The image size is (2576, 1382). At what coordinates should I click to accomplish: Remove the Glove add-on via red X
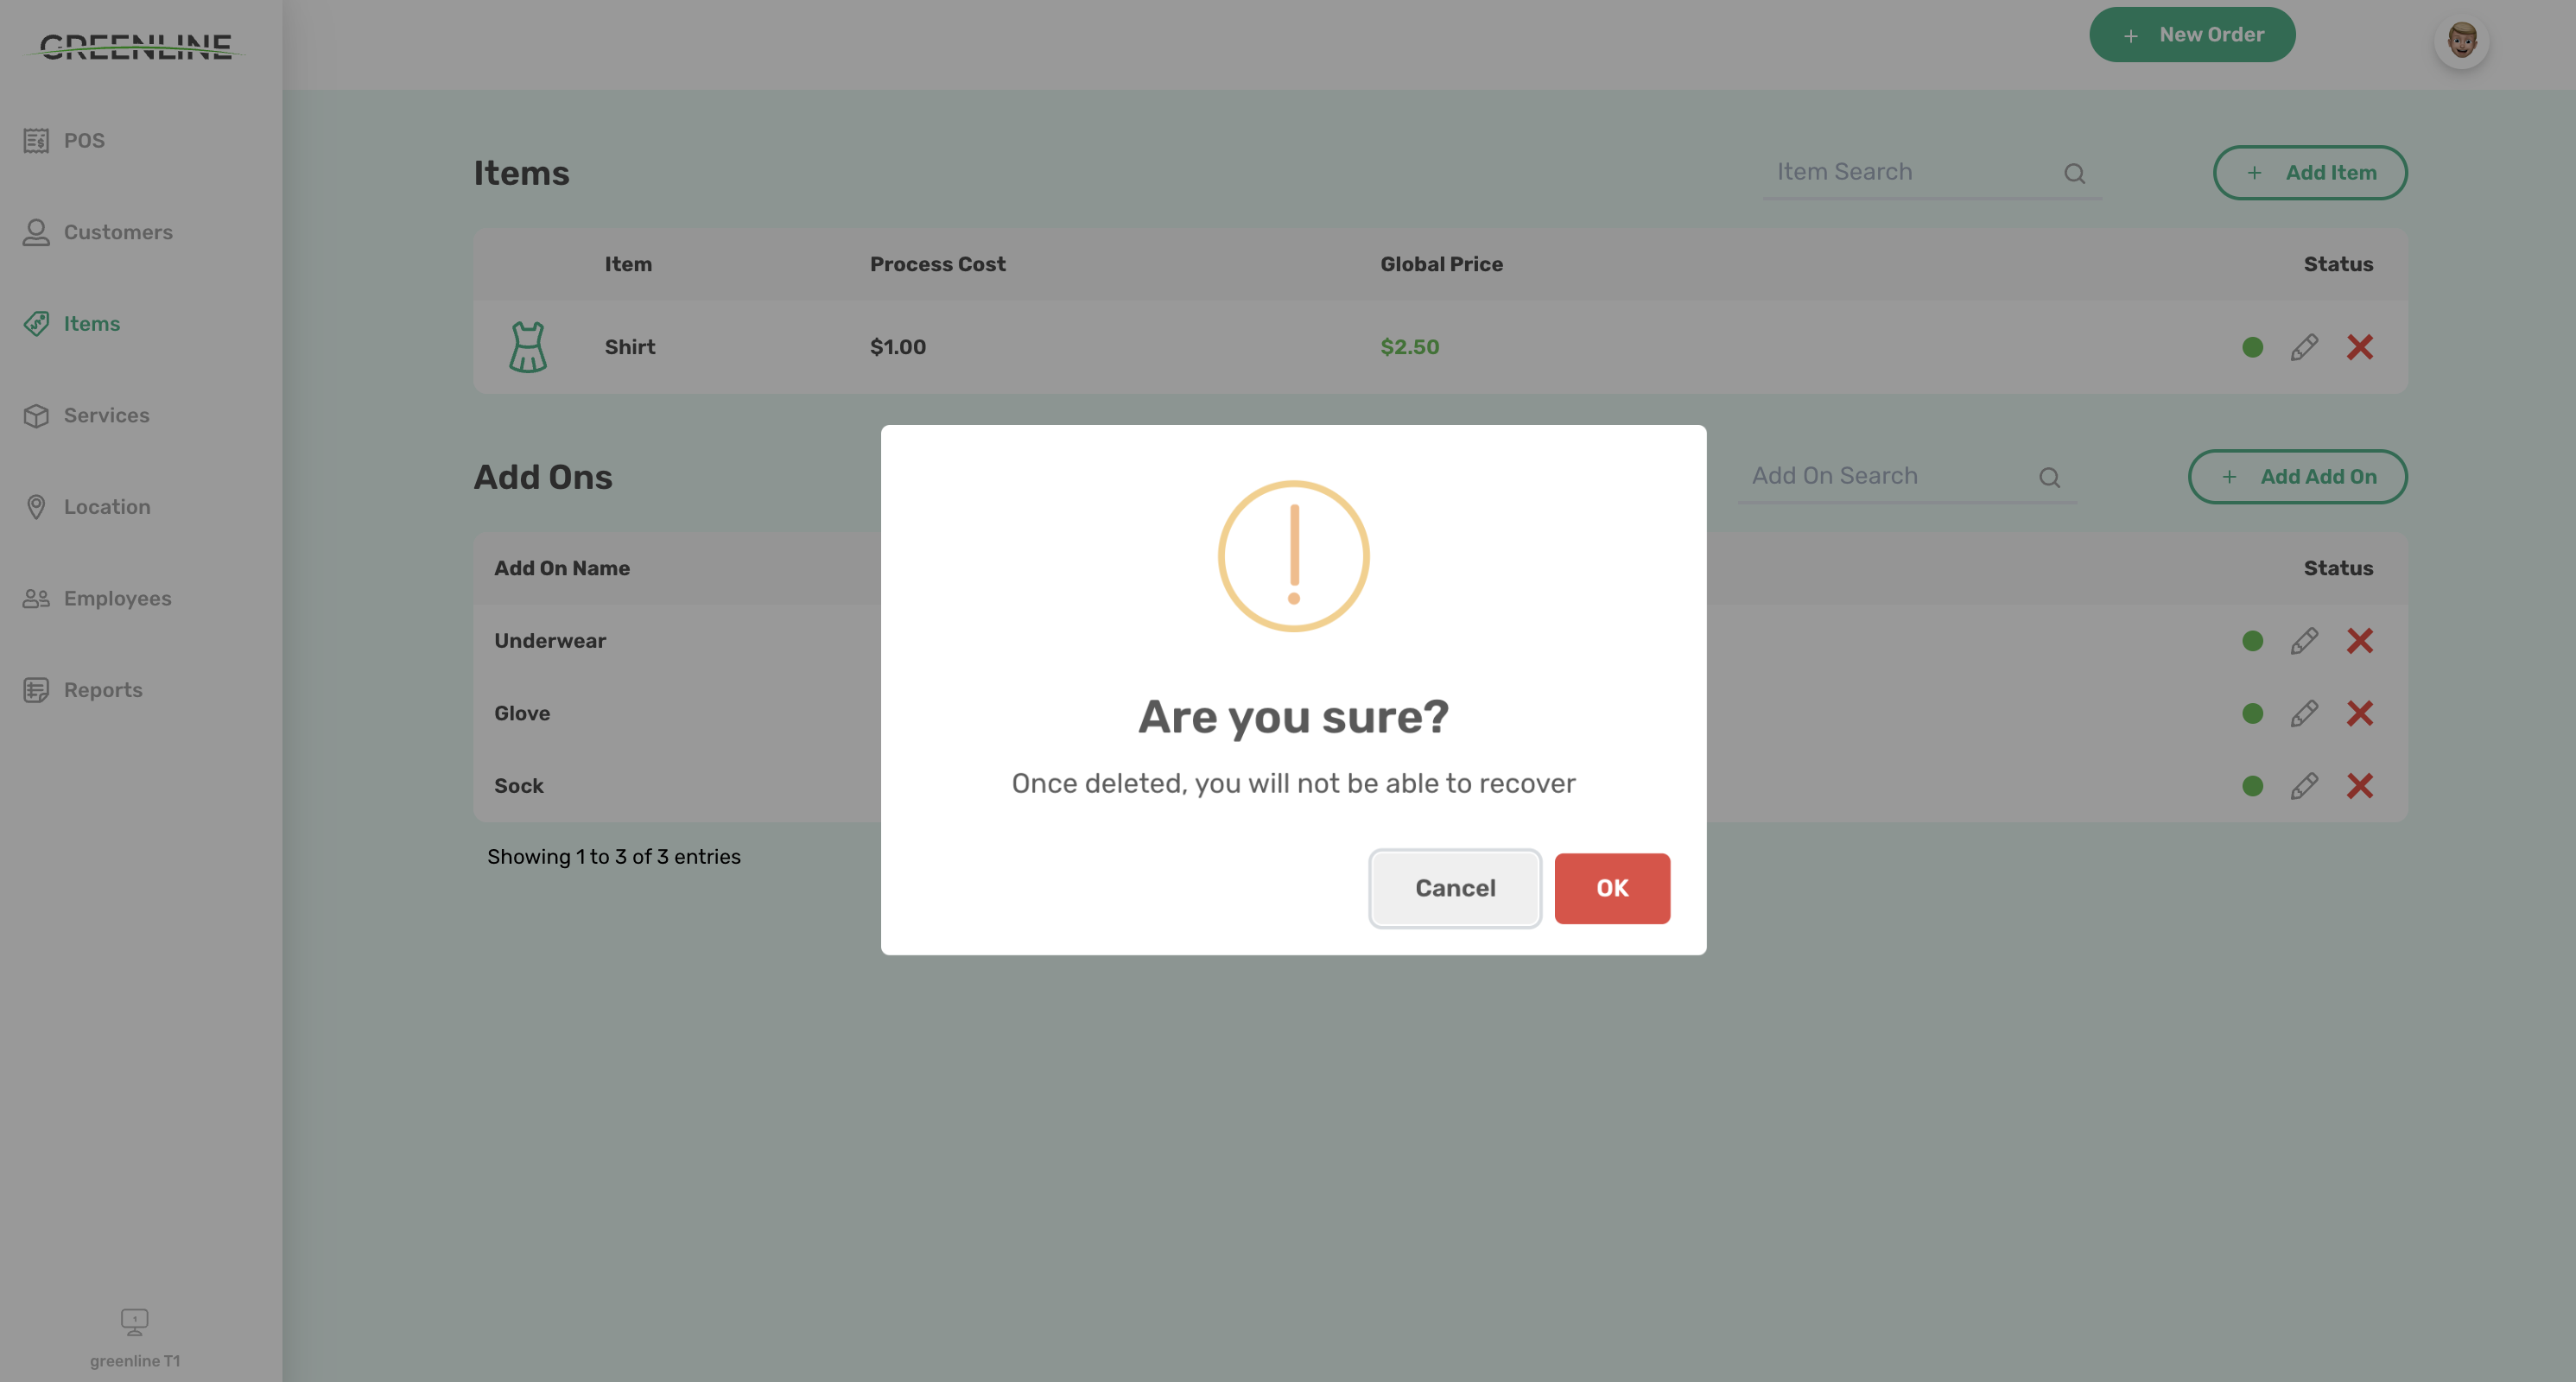click(x=2359, y=713)
